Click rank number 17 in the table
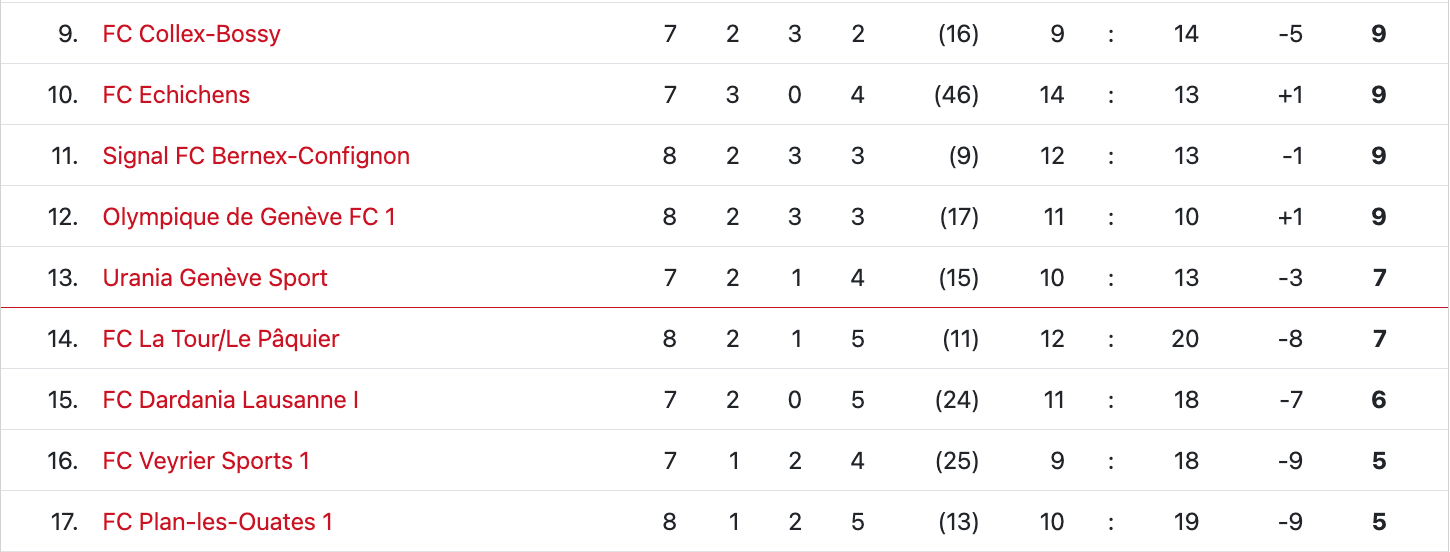 (63, 522)
